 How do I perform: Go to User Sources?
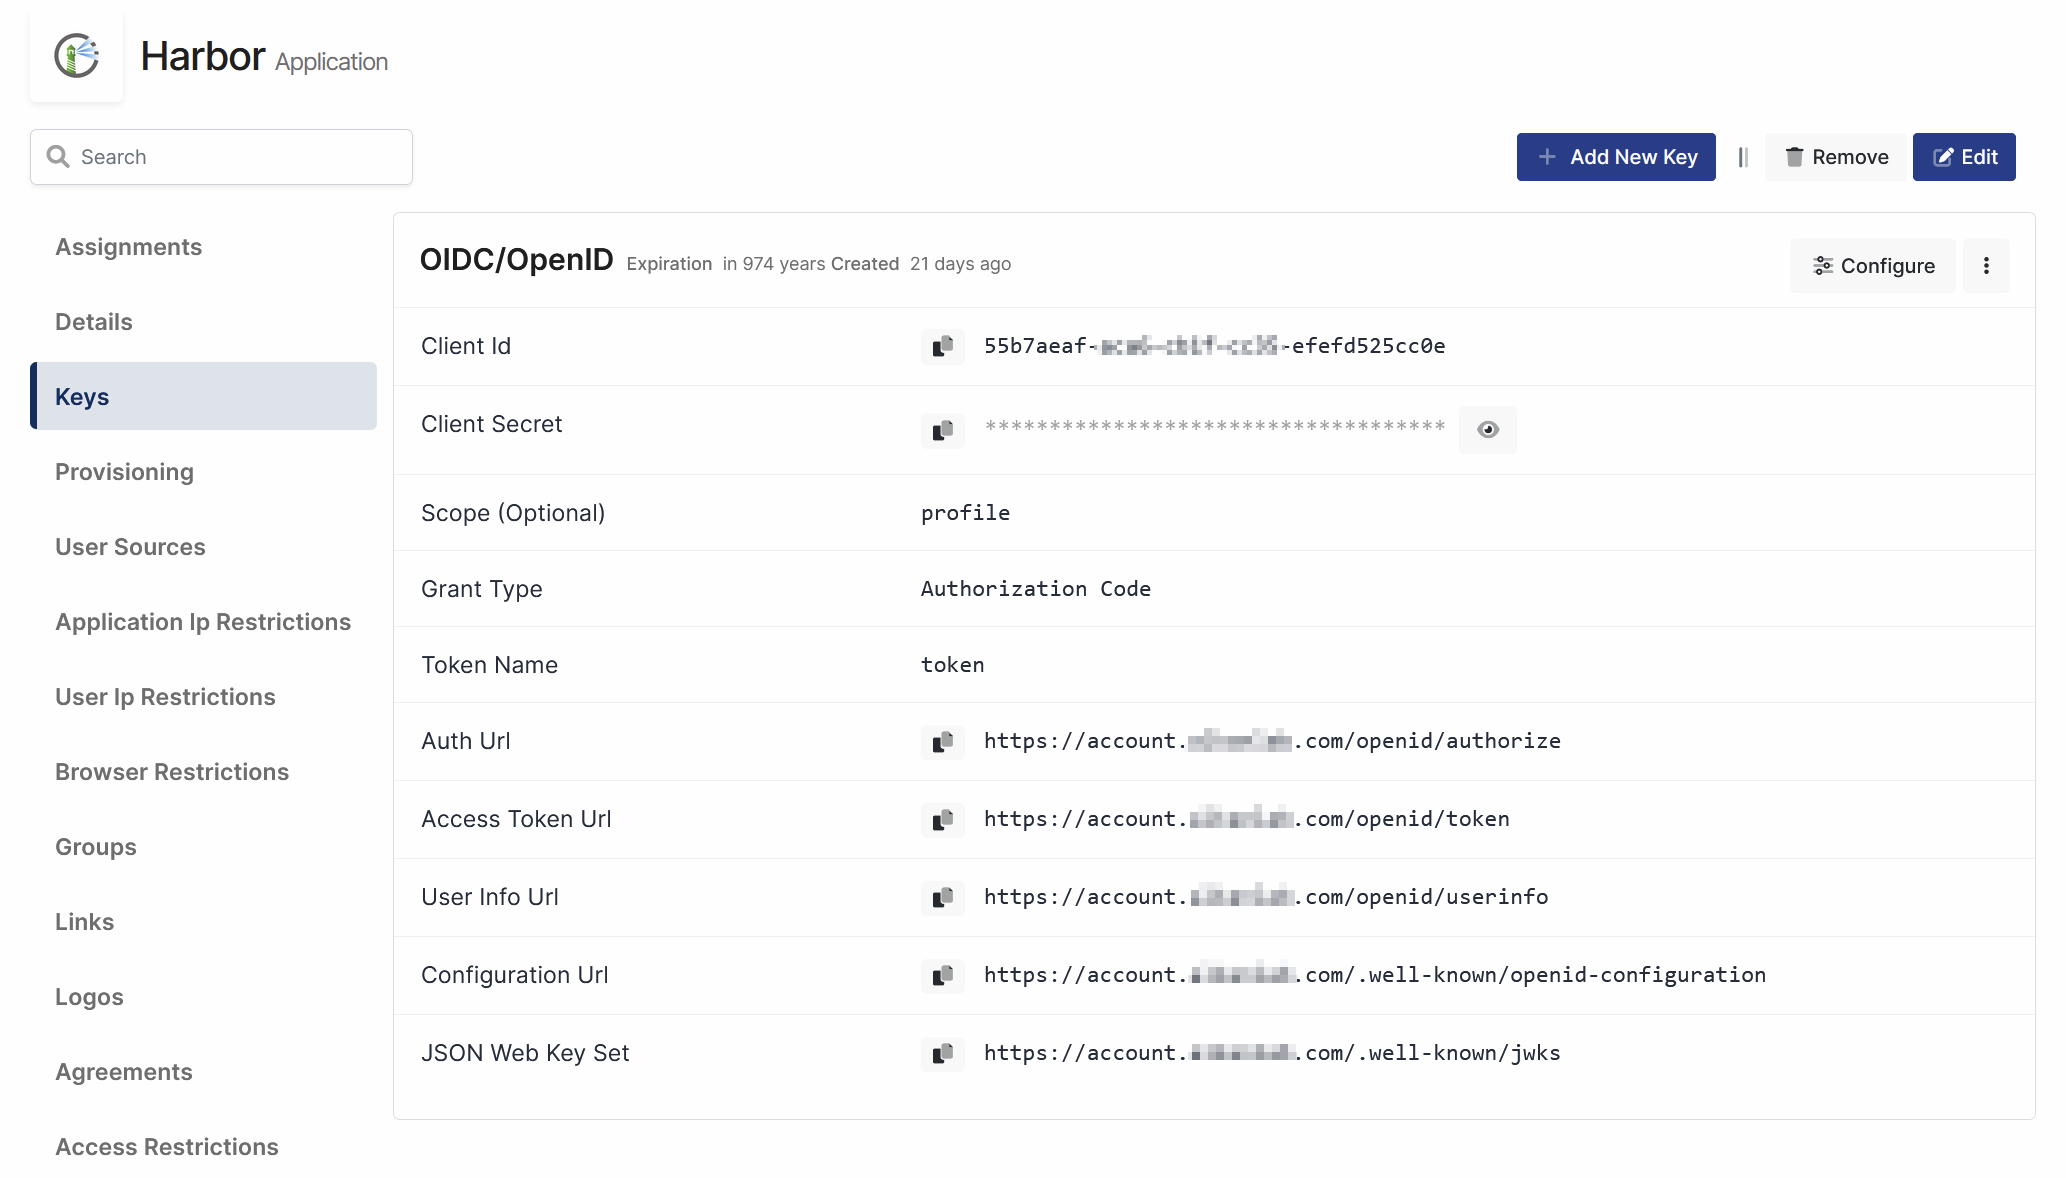point(130,547)
